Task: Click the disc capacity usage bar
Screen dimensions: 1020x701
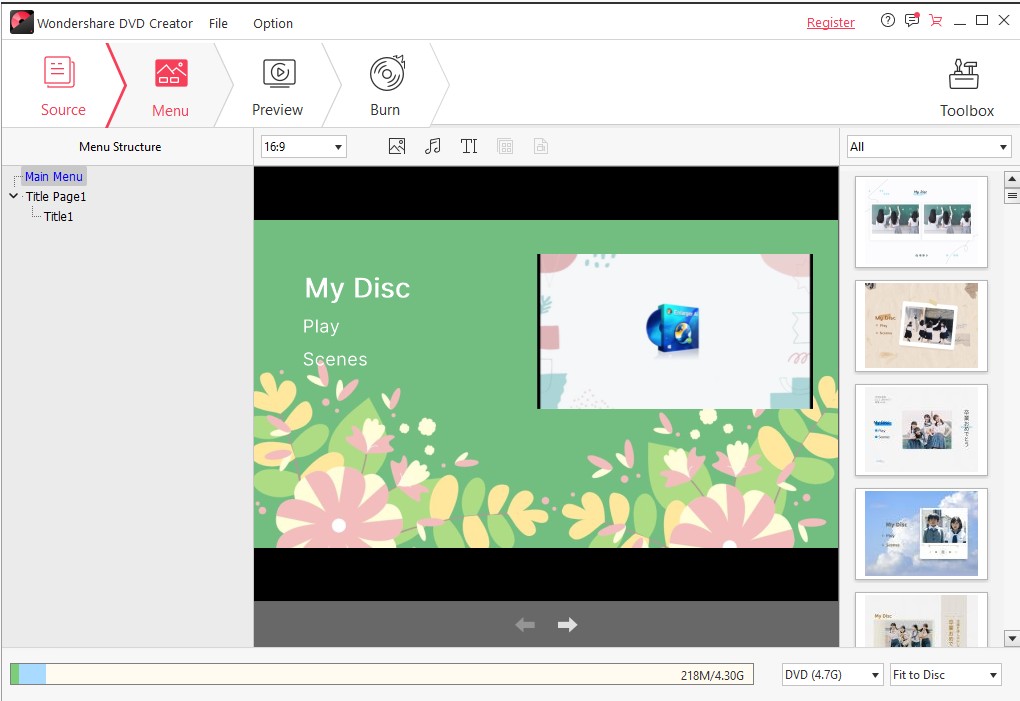Action: [380, 674]
